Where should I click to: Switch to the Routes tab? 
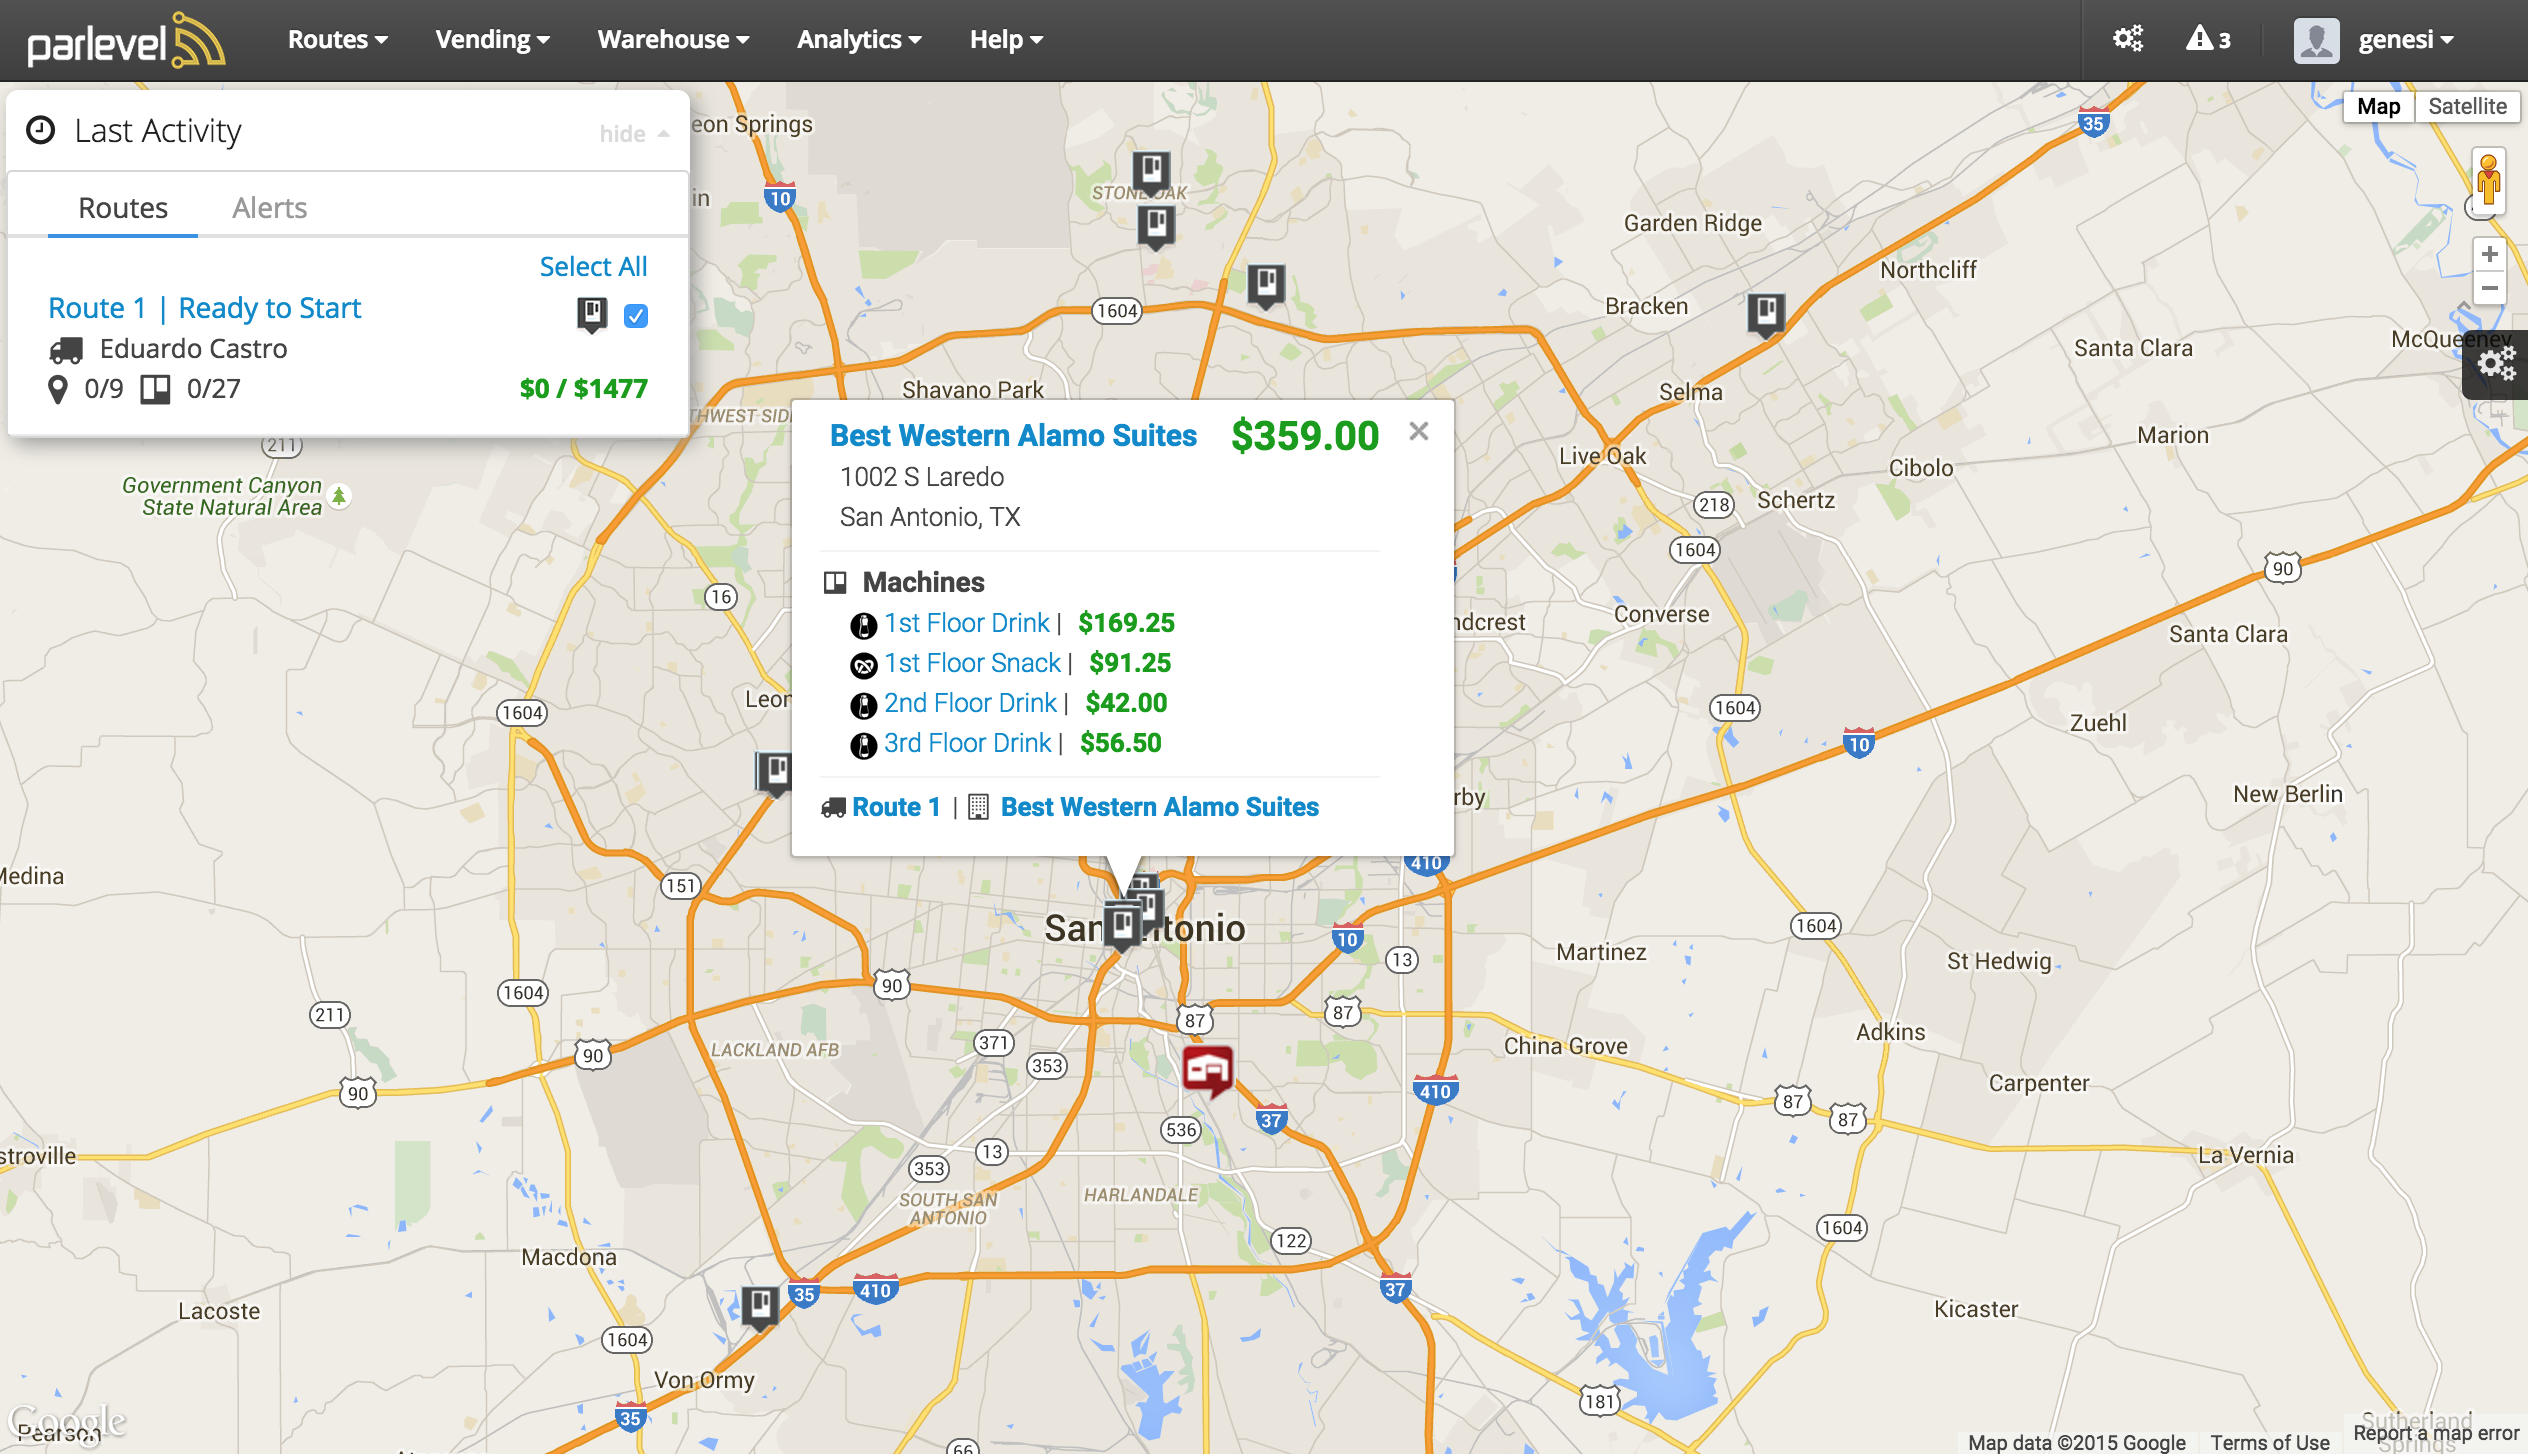coord(123,208)
